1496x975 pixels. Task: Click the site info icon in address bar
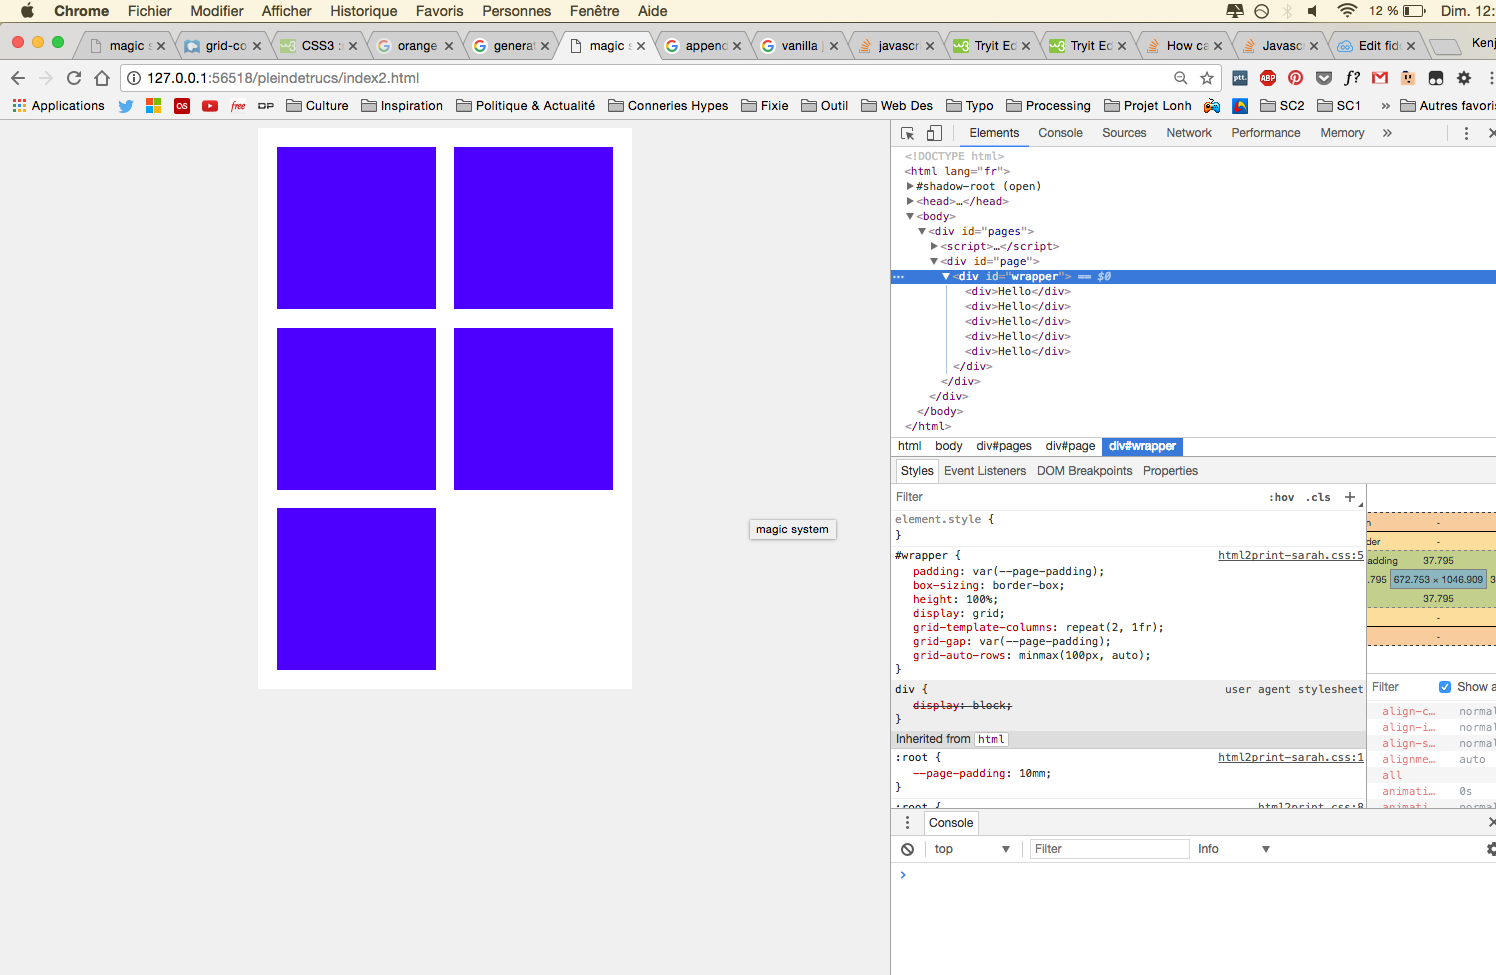[134, 78]
